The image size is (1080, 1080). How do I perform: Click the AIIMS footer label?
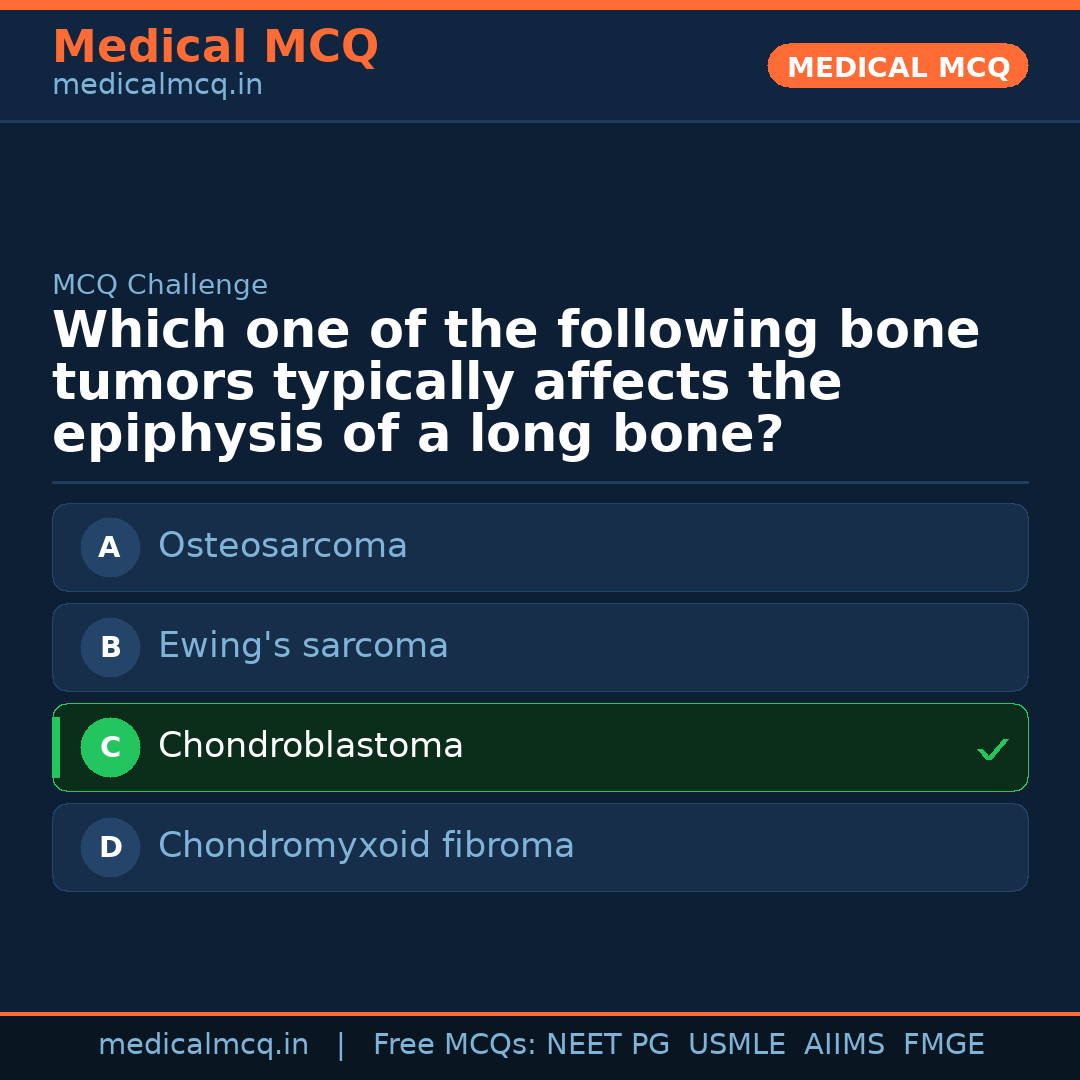click(x=844, y=1045)
